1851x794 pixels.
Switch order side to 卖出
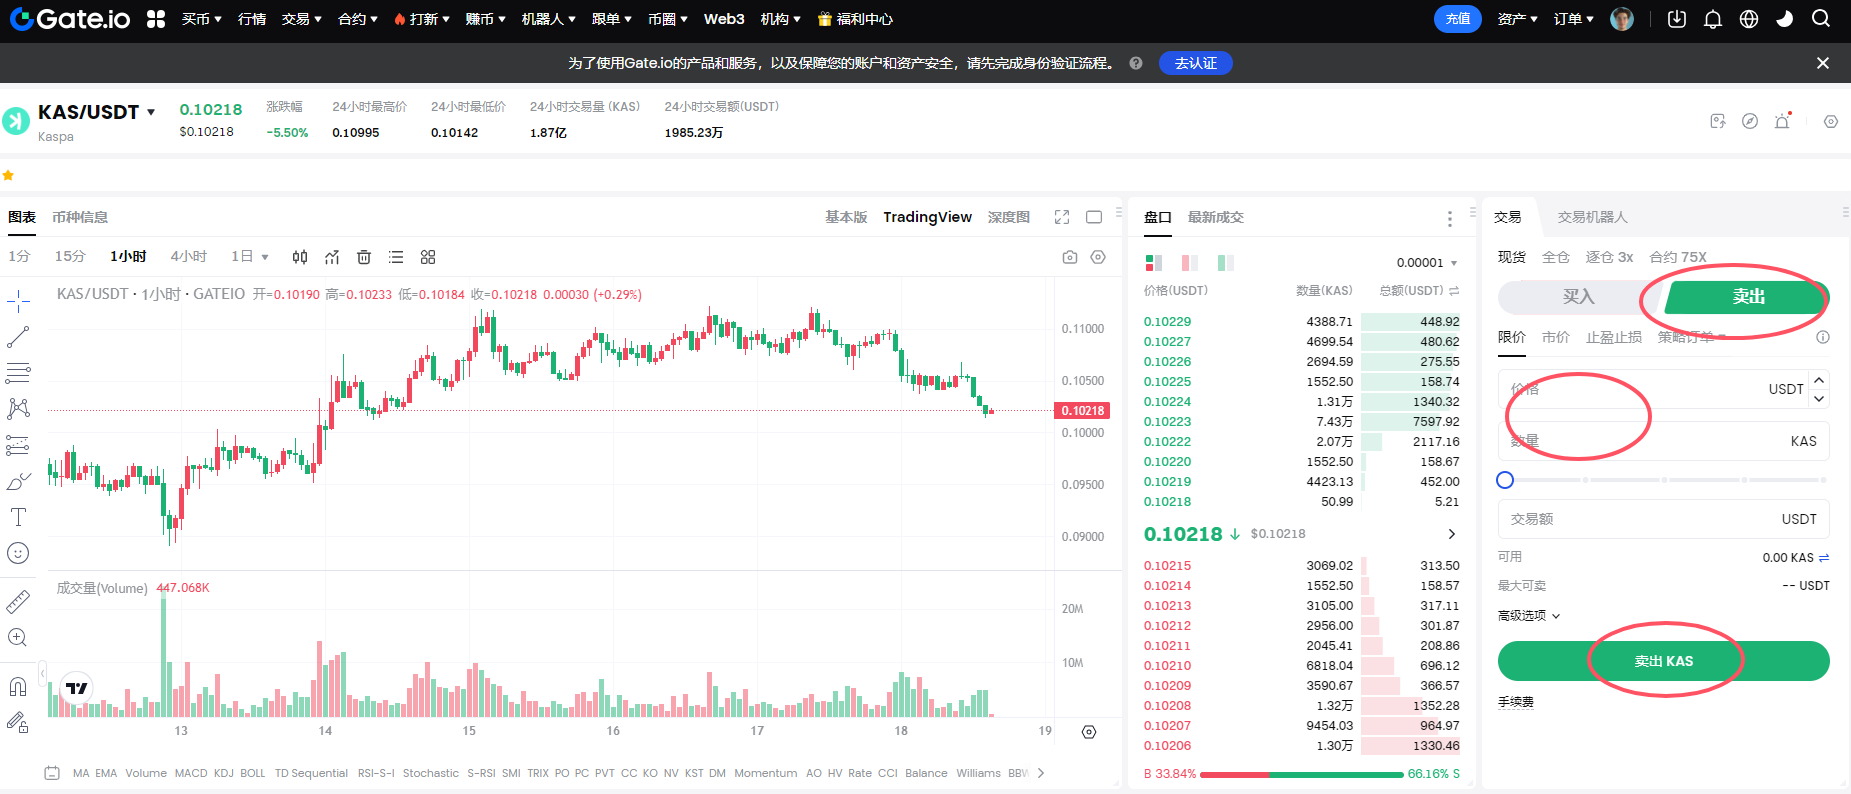(x=1748, y=297)
